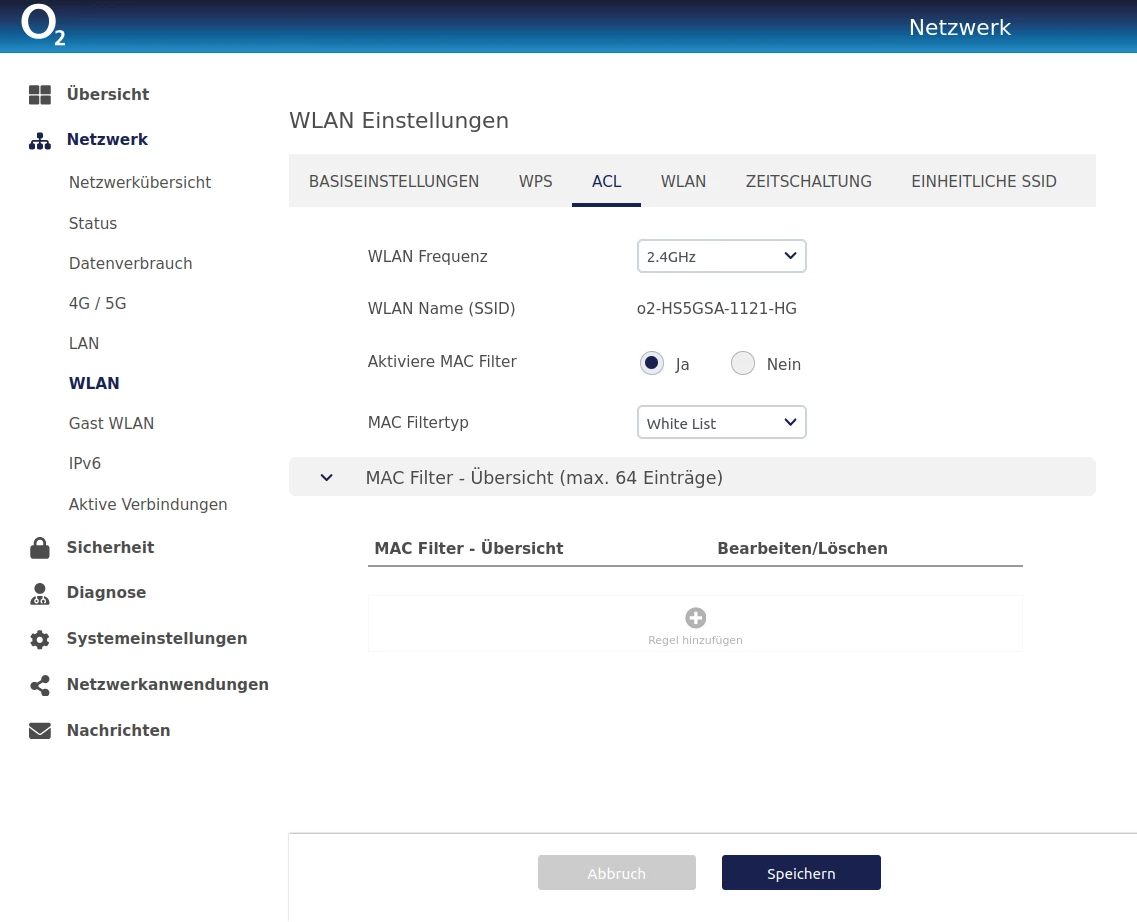
Task: Switch to the BASISEINSTELLUNGEN tab
Action: coord(394,181)
